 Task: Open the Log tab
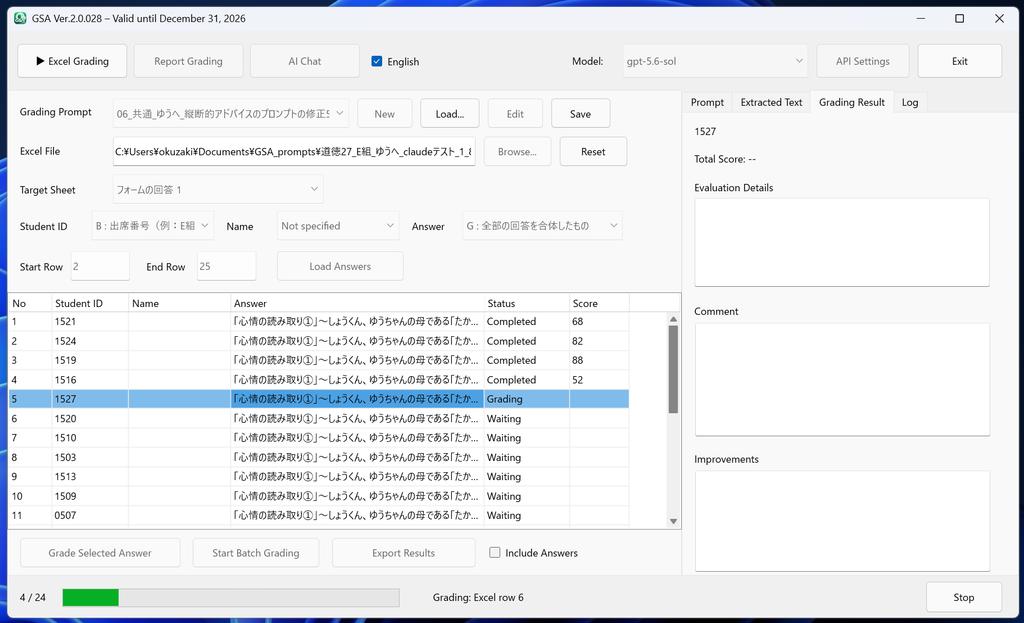tap(910, 103)
